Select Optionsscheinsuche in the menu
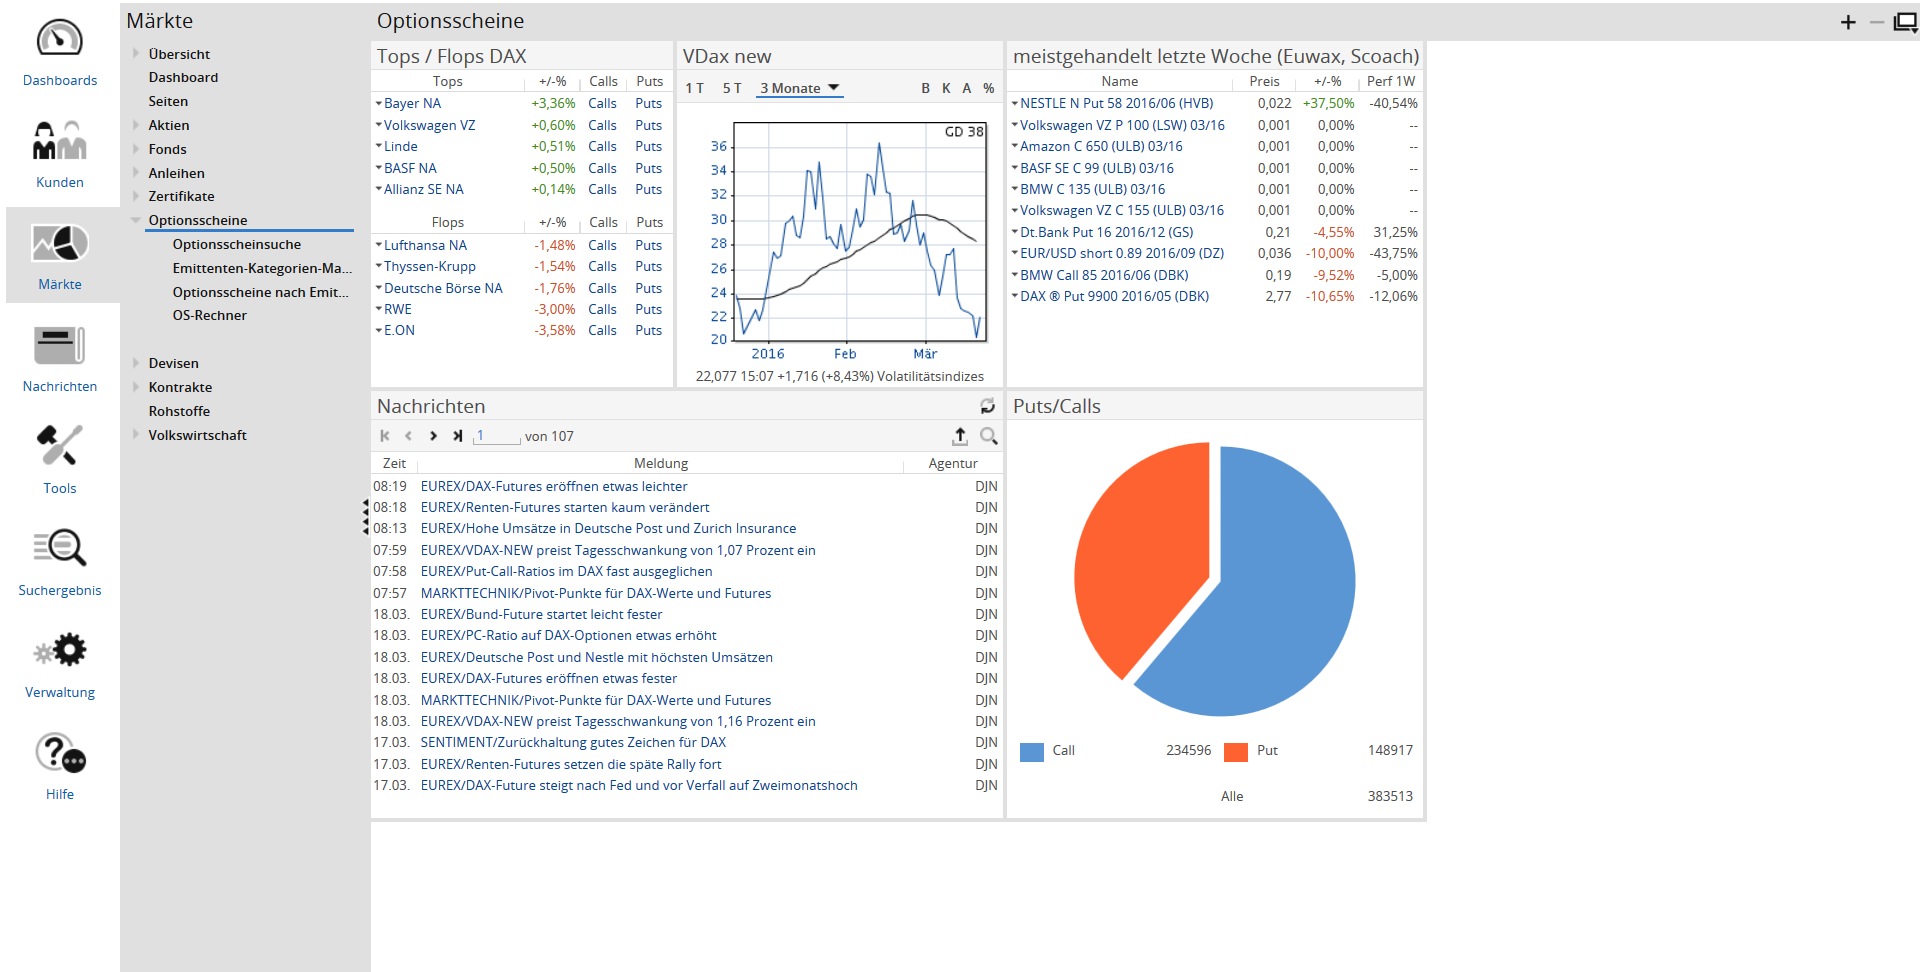This screenshot has height=972, width=1920. pyautogui.click(x=236, y=244)
